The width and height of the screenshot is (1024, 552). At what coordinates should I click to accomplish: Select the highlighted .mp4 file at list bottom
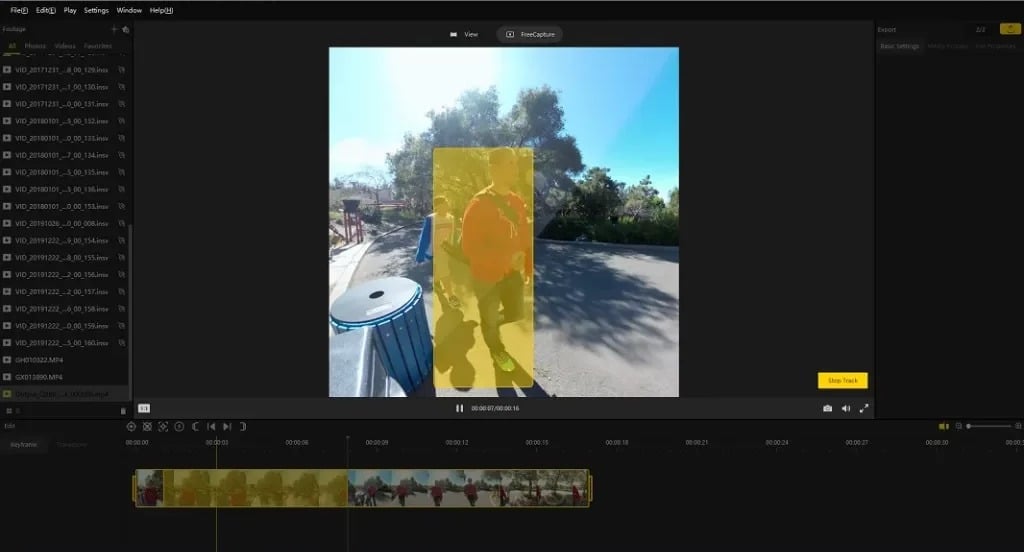(x=64, y=394)
